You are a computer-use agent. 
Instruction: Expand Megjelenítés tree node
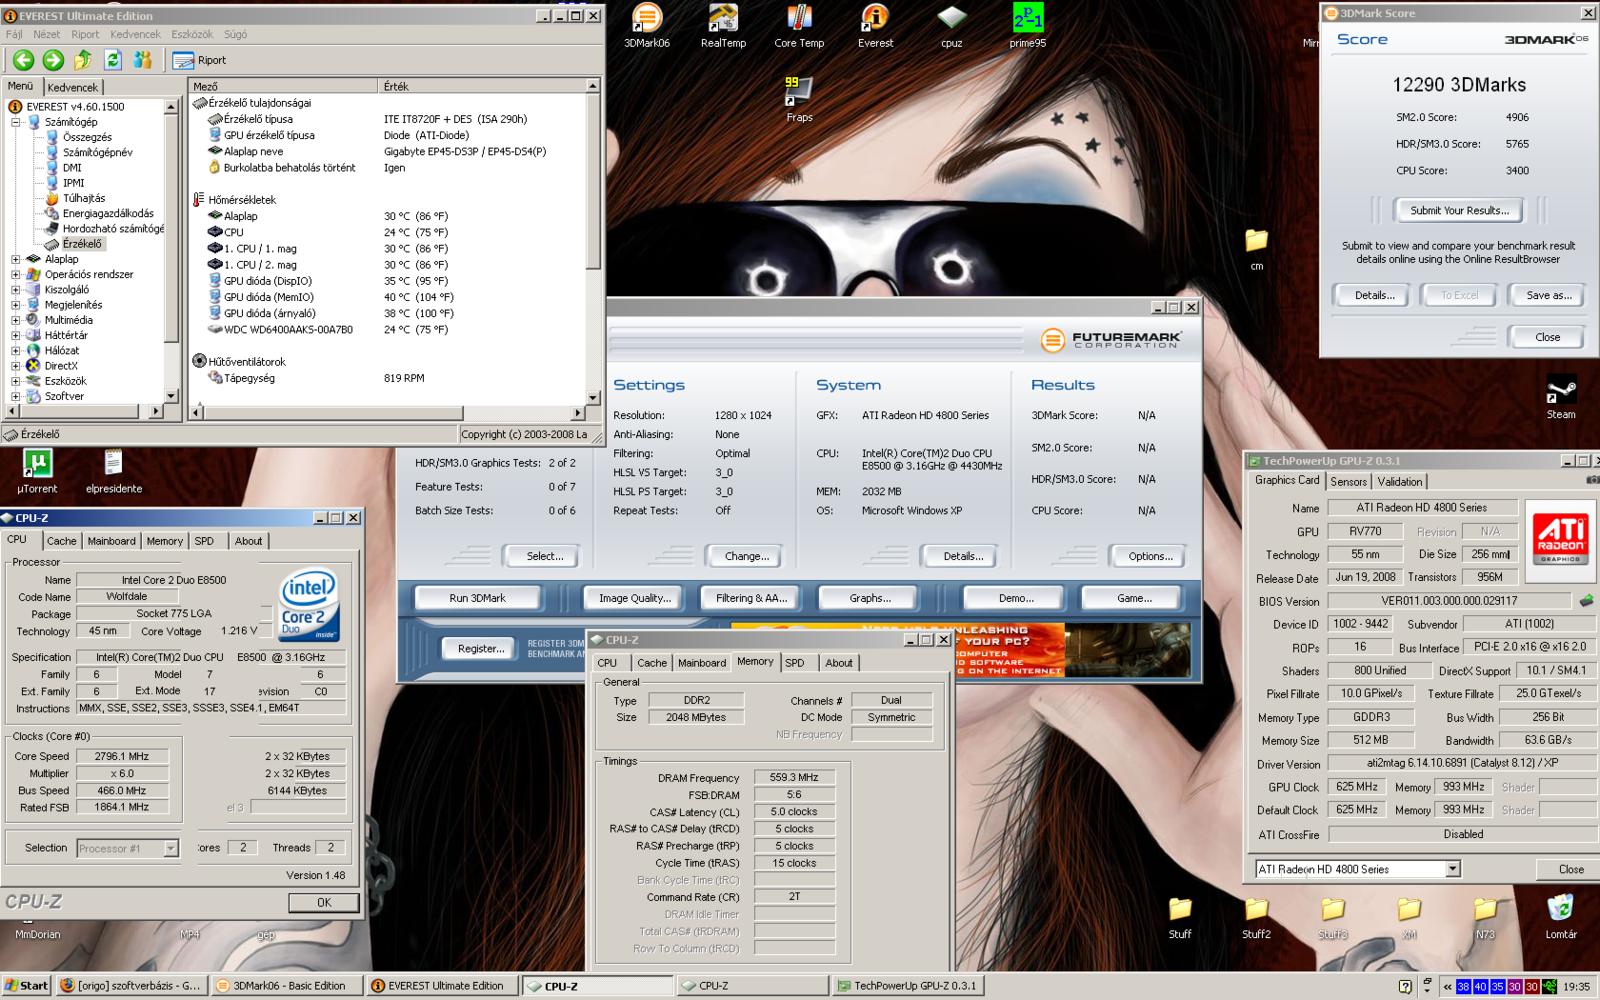click(x=16, y=305)
